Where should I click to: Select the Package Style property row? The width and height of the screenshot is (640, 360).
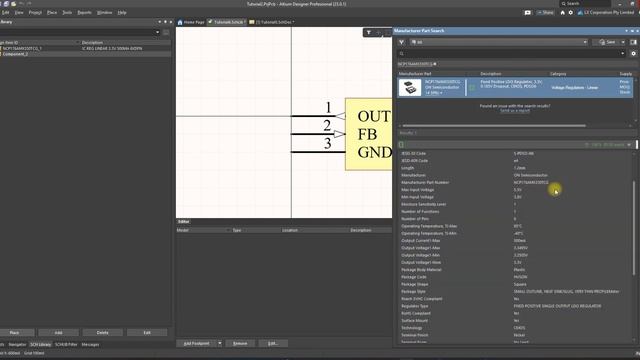click(x=515, y=291)
